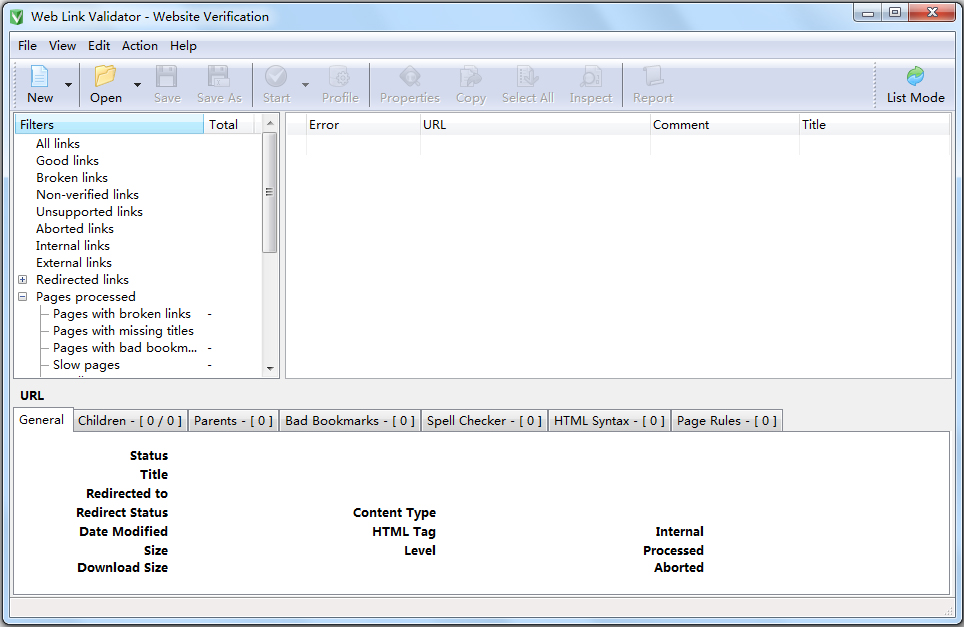Click the Save As toolbar icon
This screenshot has width=964, height=627.
coord(218,76)
